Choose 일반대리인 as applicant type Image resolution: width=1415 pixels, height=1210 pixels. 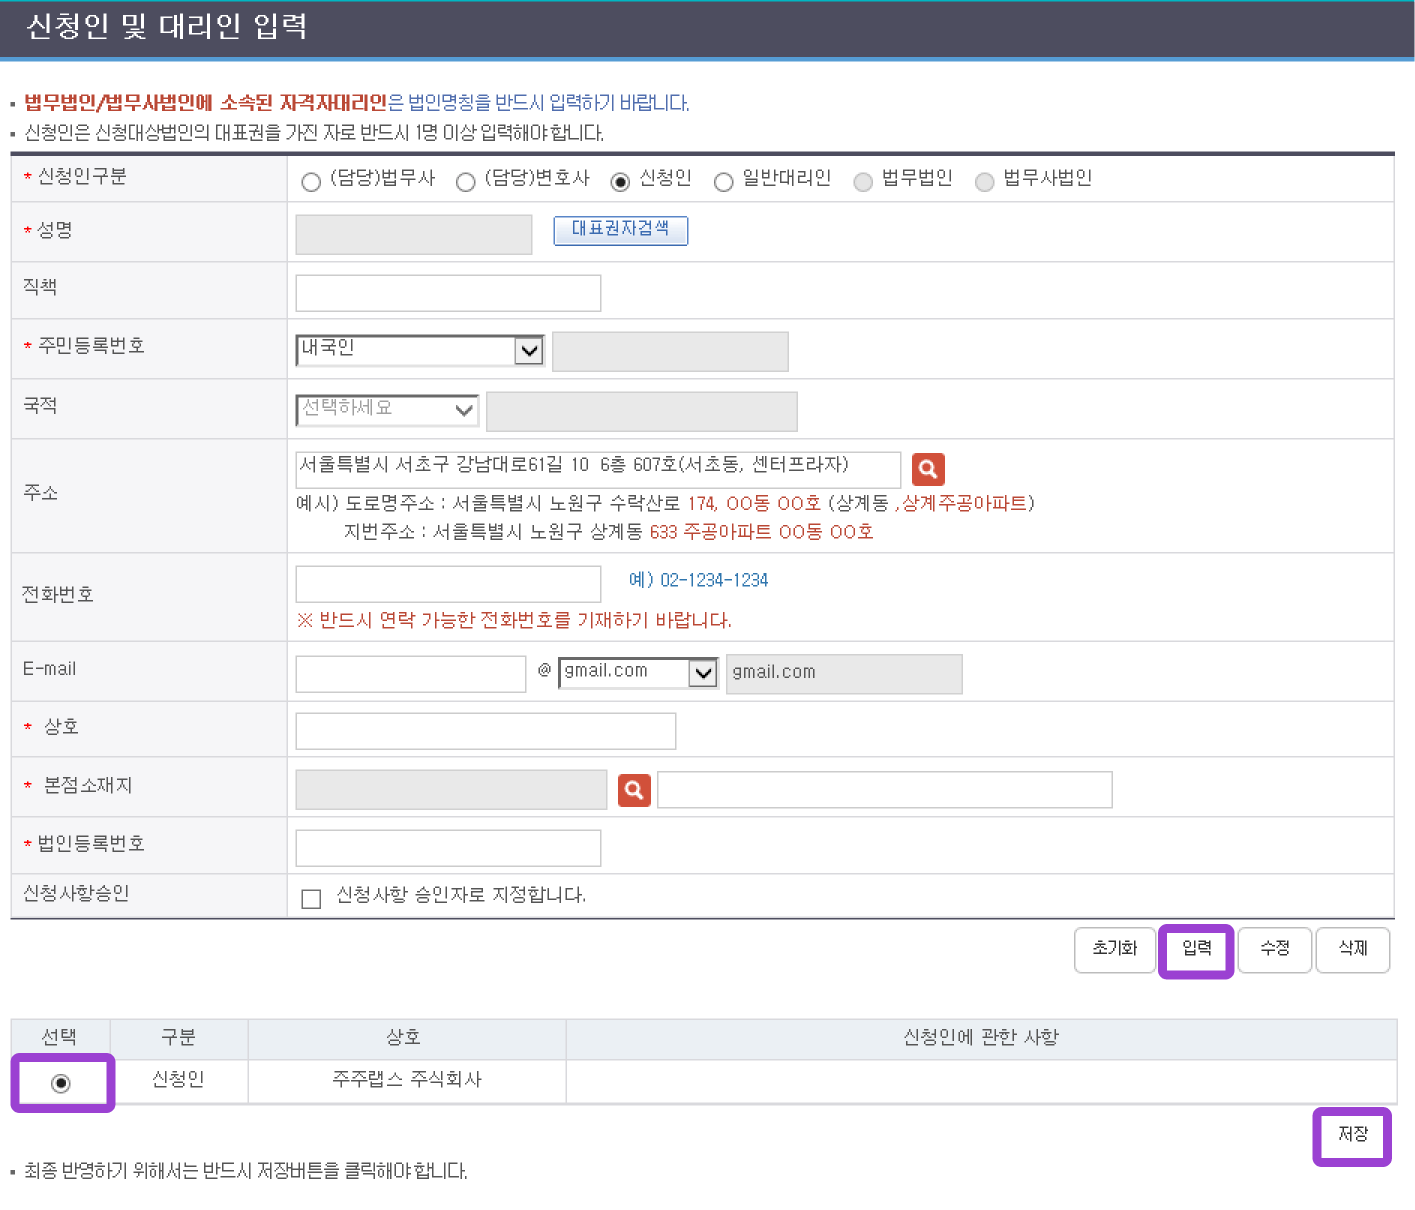pos(723,181)
